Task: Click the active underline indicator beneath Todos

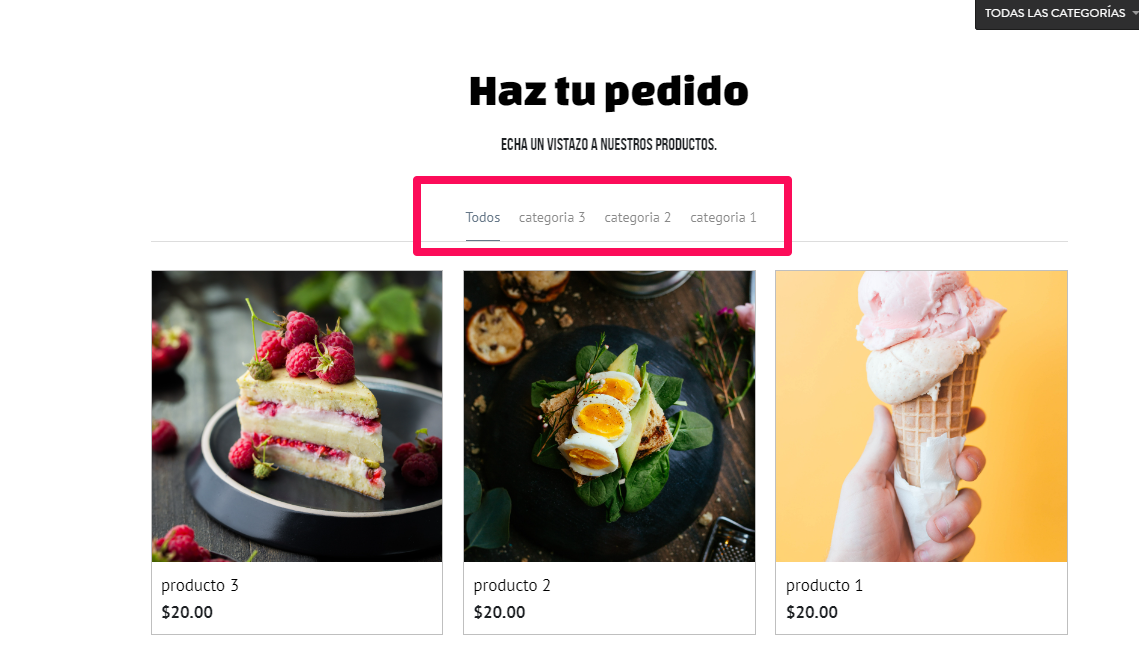Action: click(482, 240)
